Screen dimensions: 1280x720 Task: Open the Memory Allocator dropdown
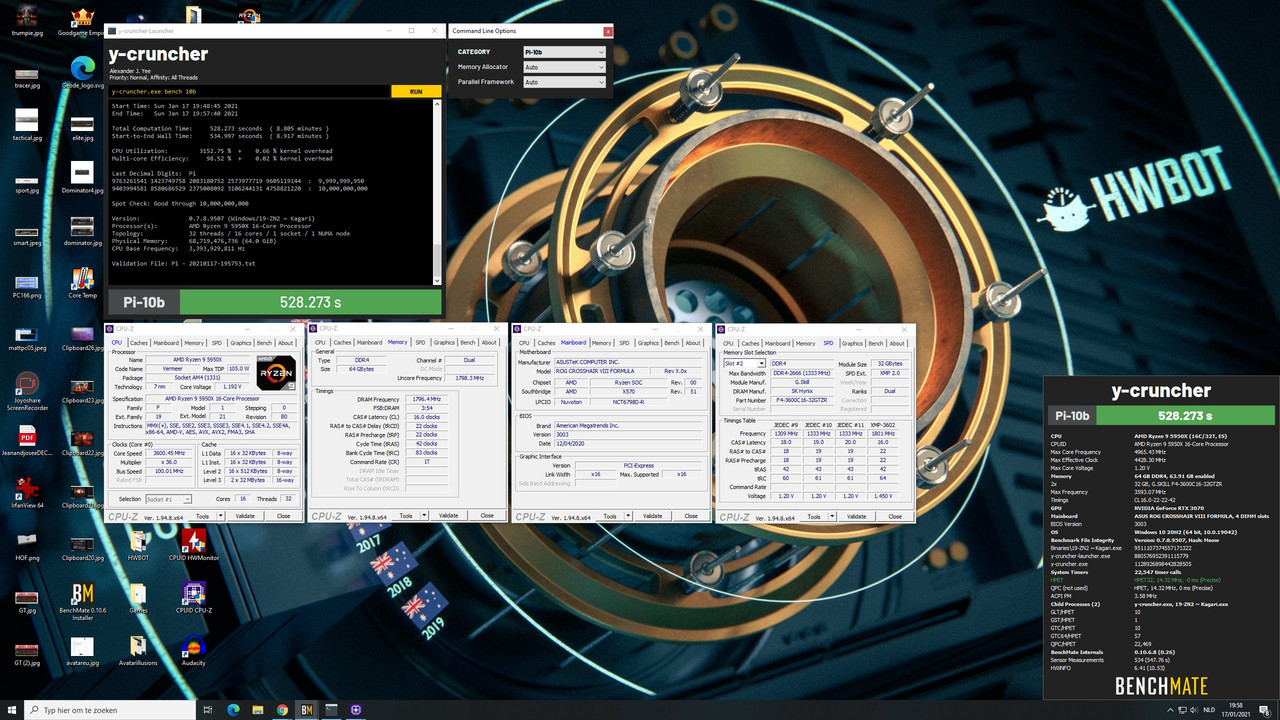point(564,67)
